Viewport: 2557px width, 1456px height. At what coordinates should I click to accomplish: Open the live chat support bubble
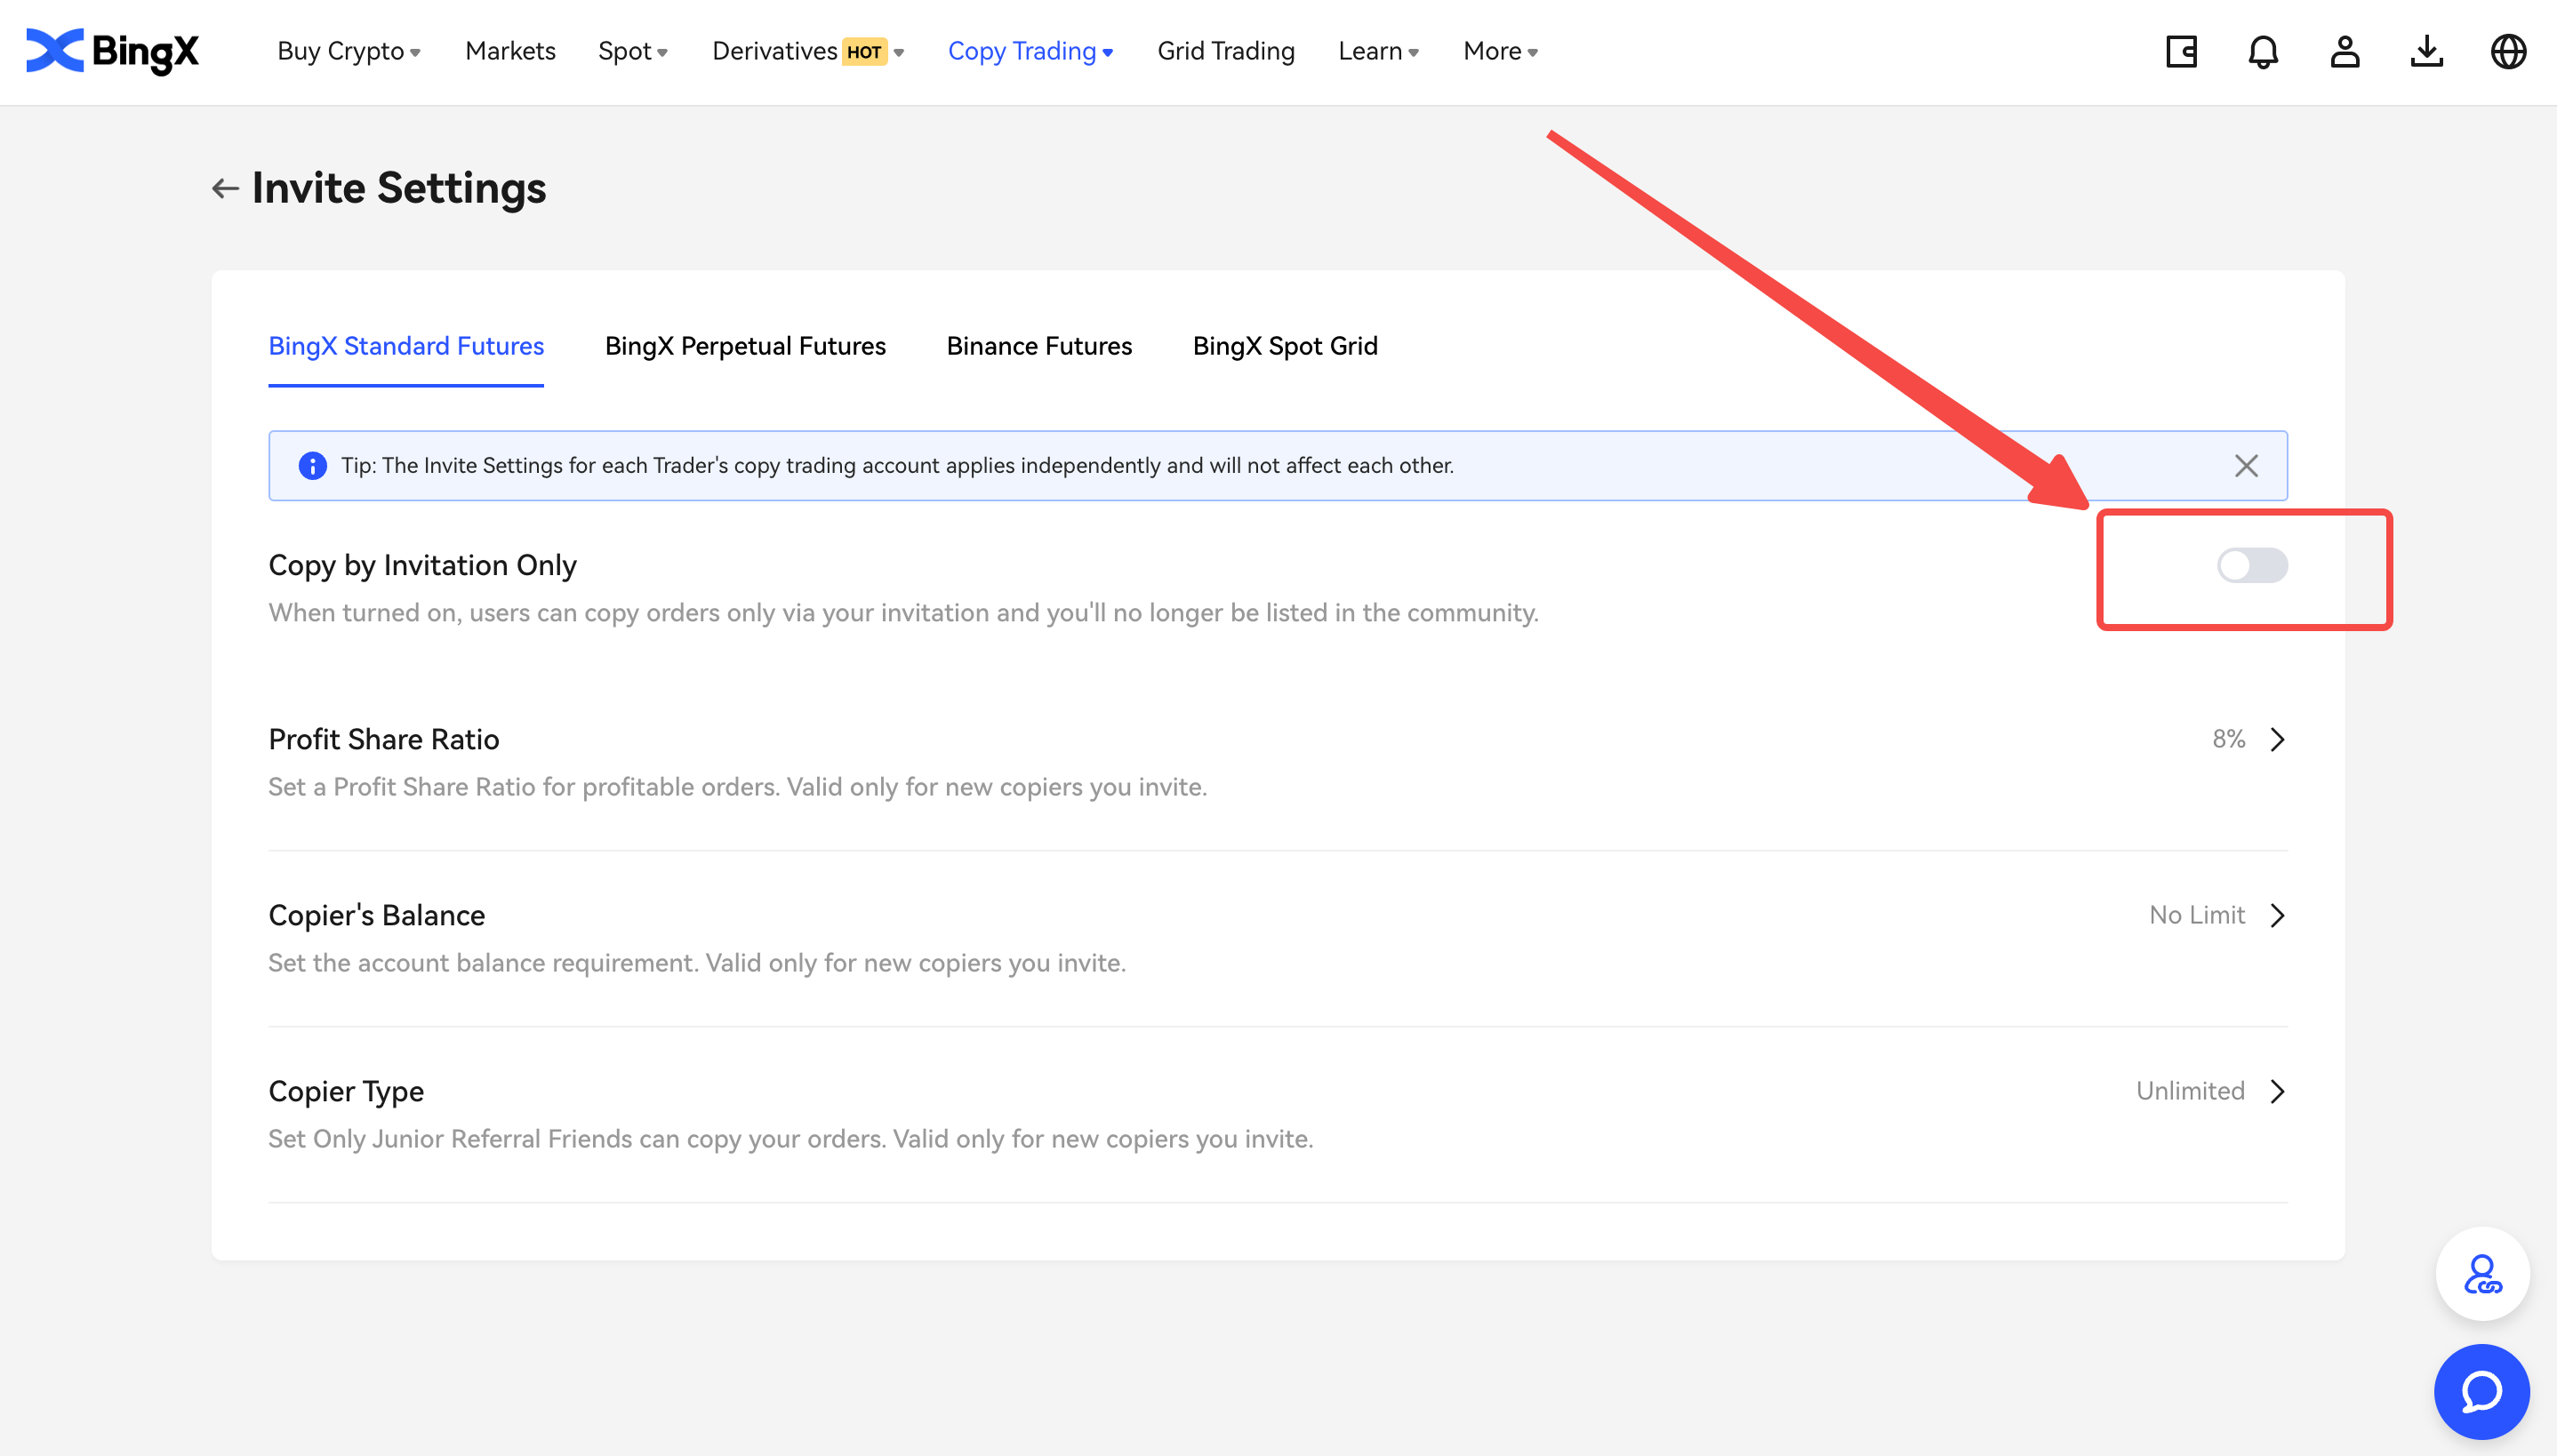[x=2482, y=1392]
